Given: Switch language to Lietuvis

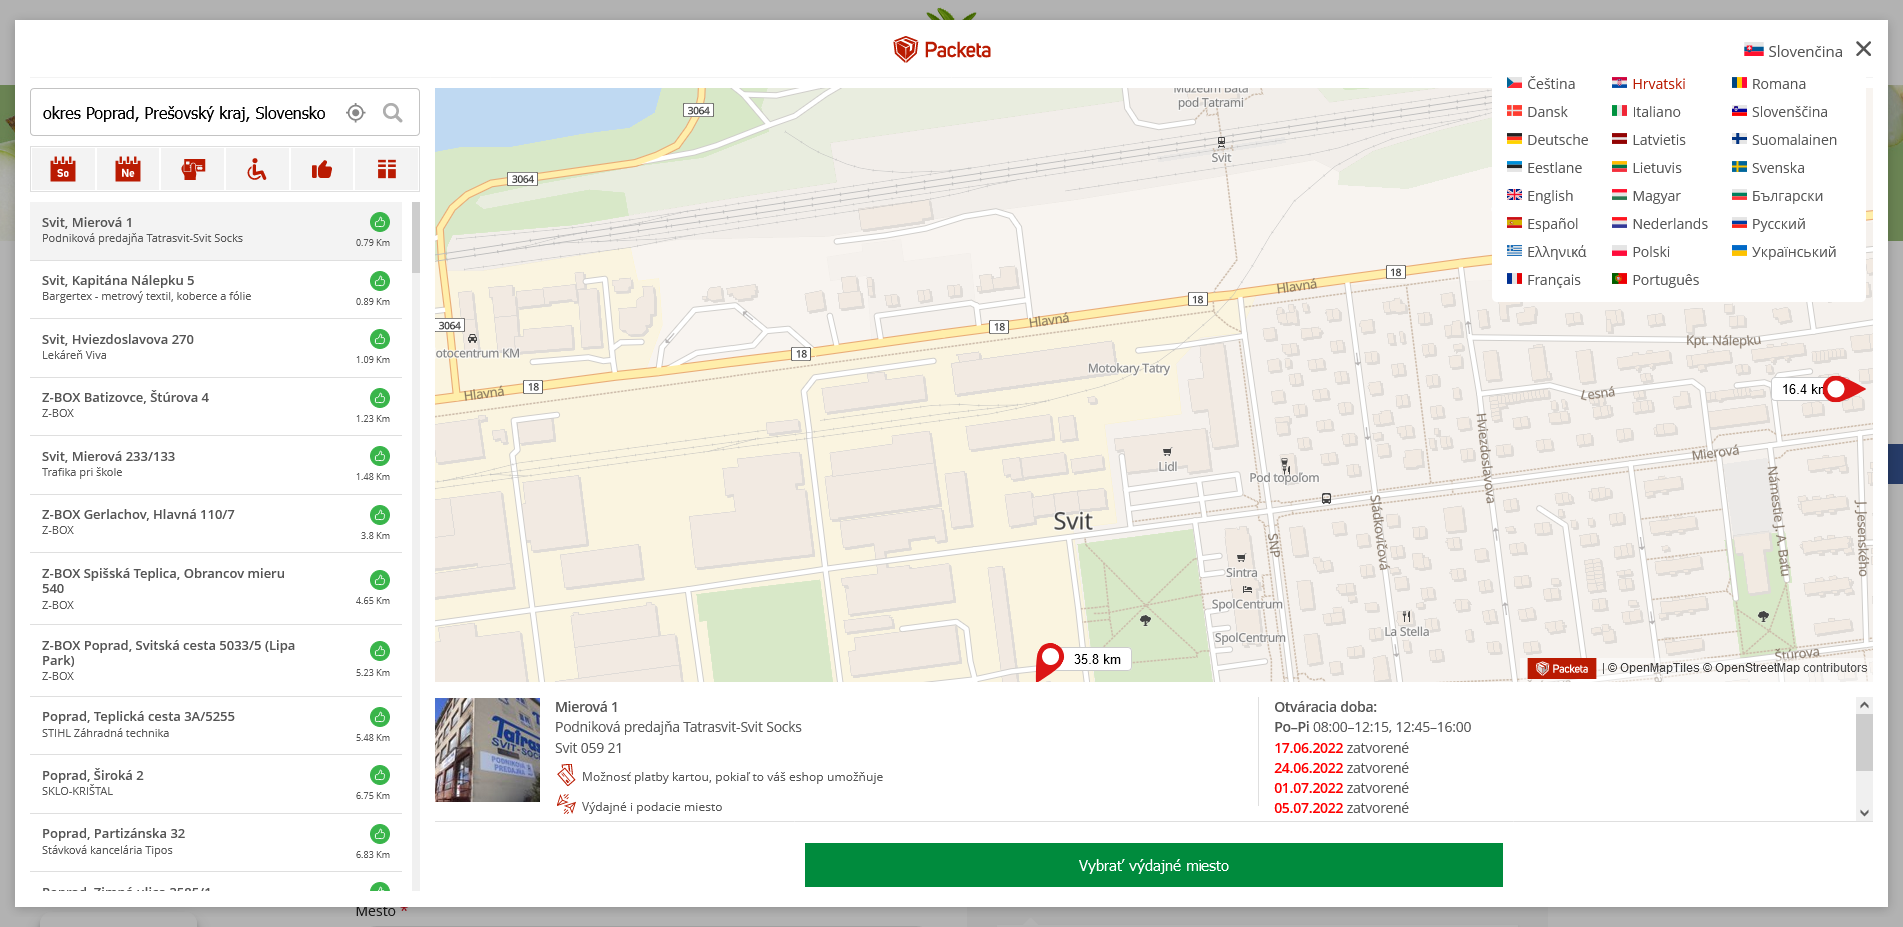Looking at the screenshot, I should (1646, 168).
